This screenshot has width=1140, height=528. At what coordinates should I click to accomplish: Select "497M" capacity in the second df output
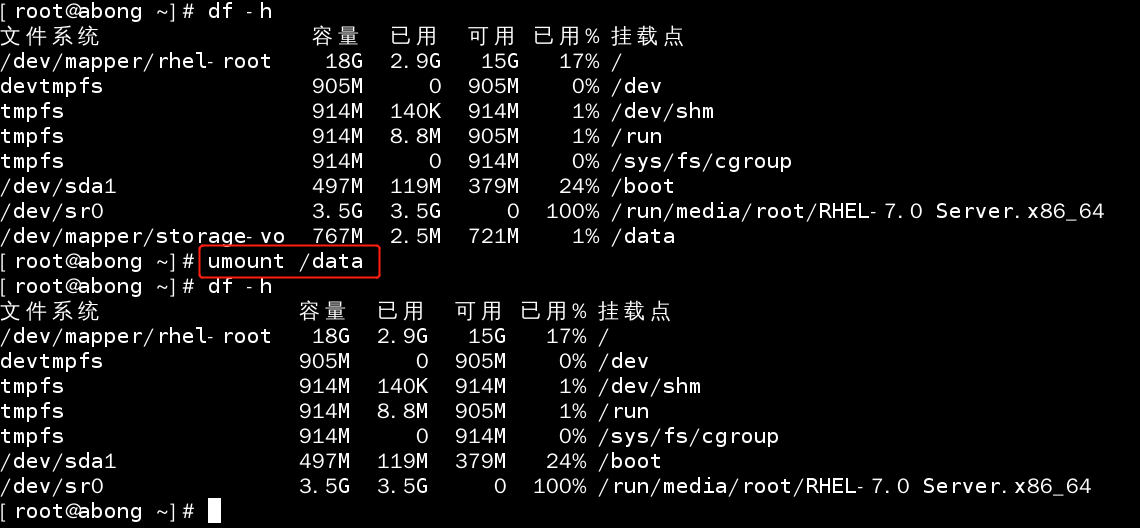(x=324, y=461)
